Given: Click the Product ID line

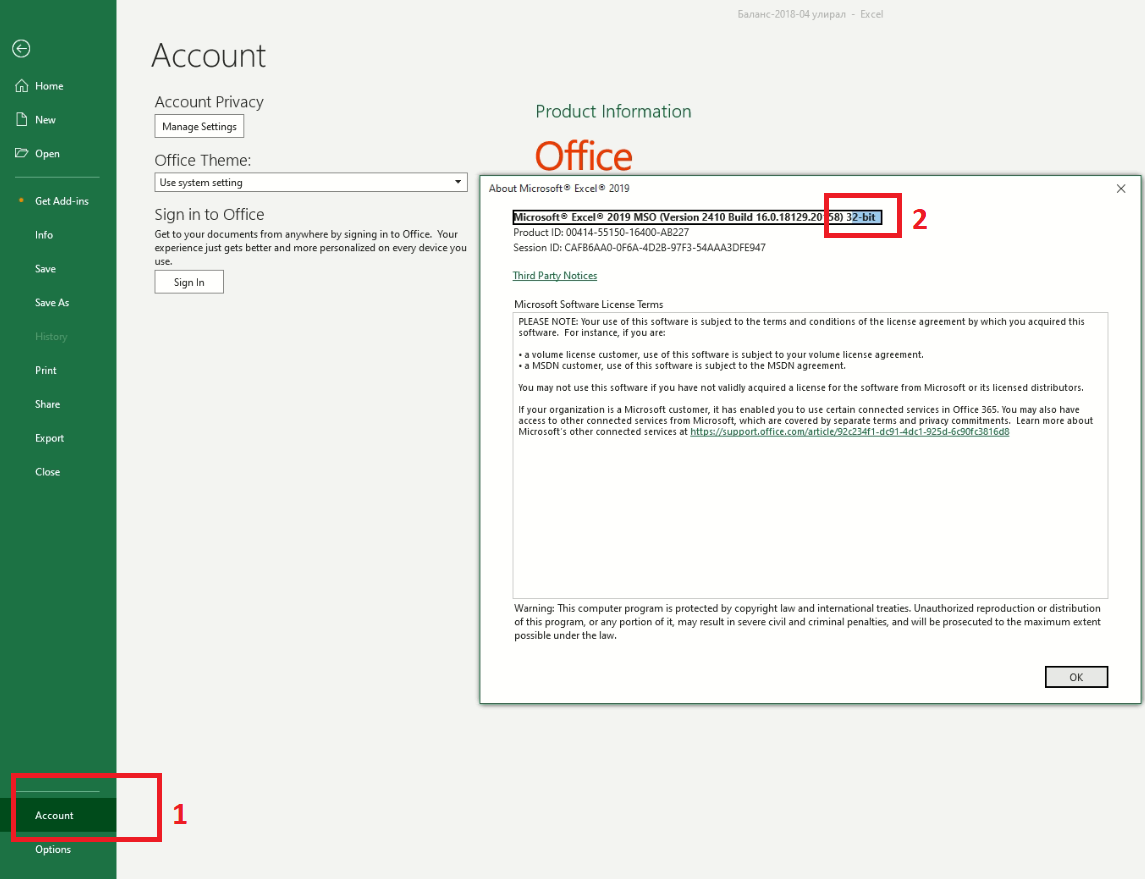Looking at the screenshot, I should coord(601,232).
